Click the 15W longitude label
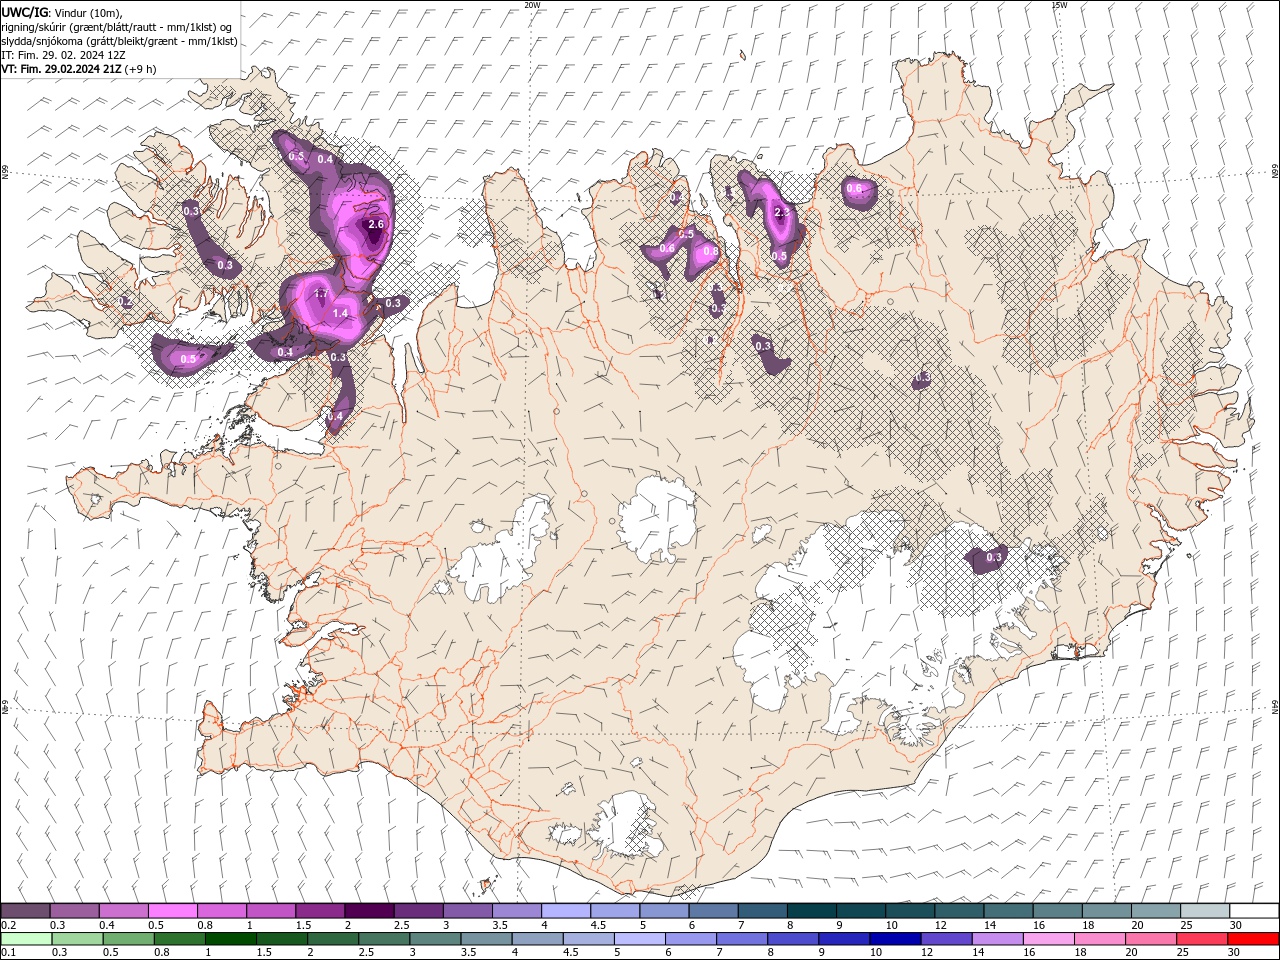The width and height of the screenshot is (1280, 960). coord(1059,5)
